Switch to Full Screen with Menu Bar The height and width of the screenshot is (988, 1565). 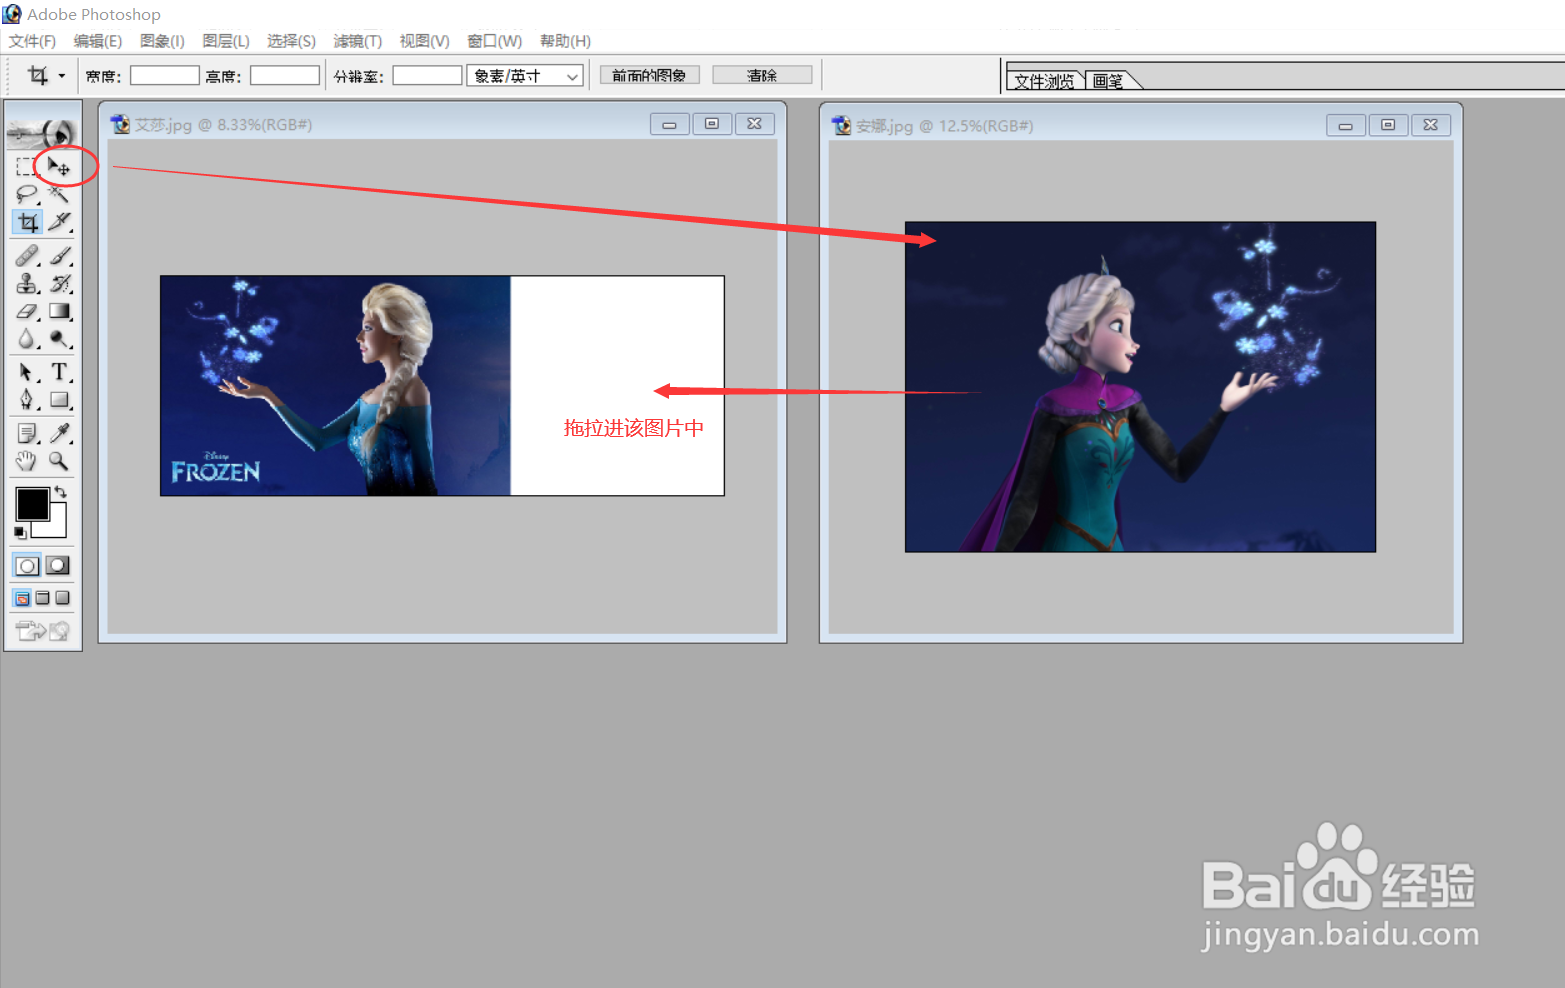(42, 598)
